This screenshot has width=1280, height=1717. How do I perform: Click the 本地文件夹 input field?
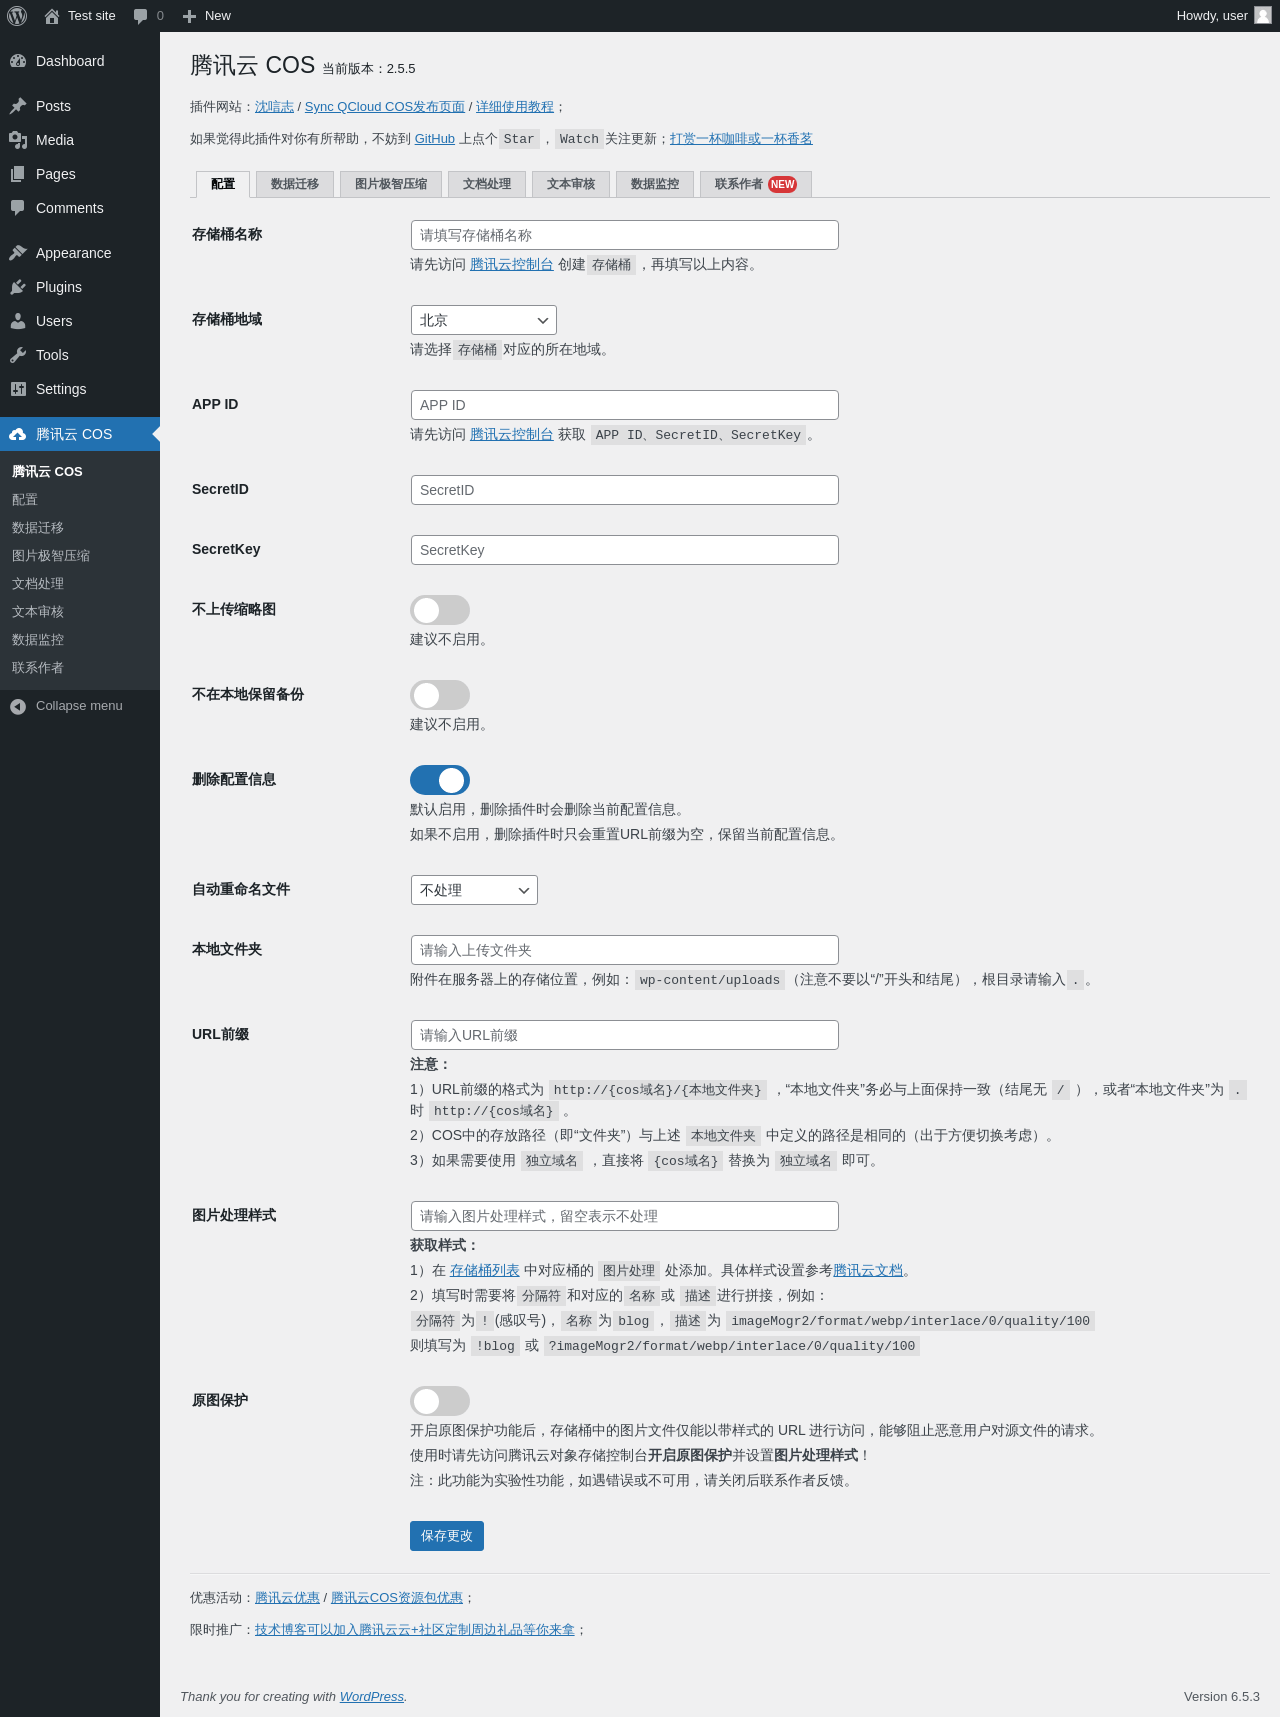point(625,950)
